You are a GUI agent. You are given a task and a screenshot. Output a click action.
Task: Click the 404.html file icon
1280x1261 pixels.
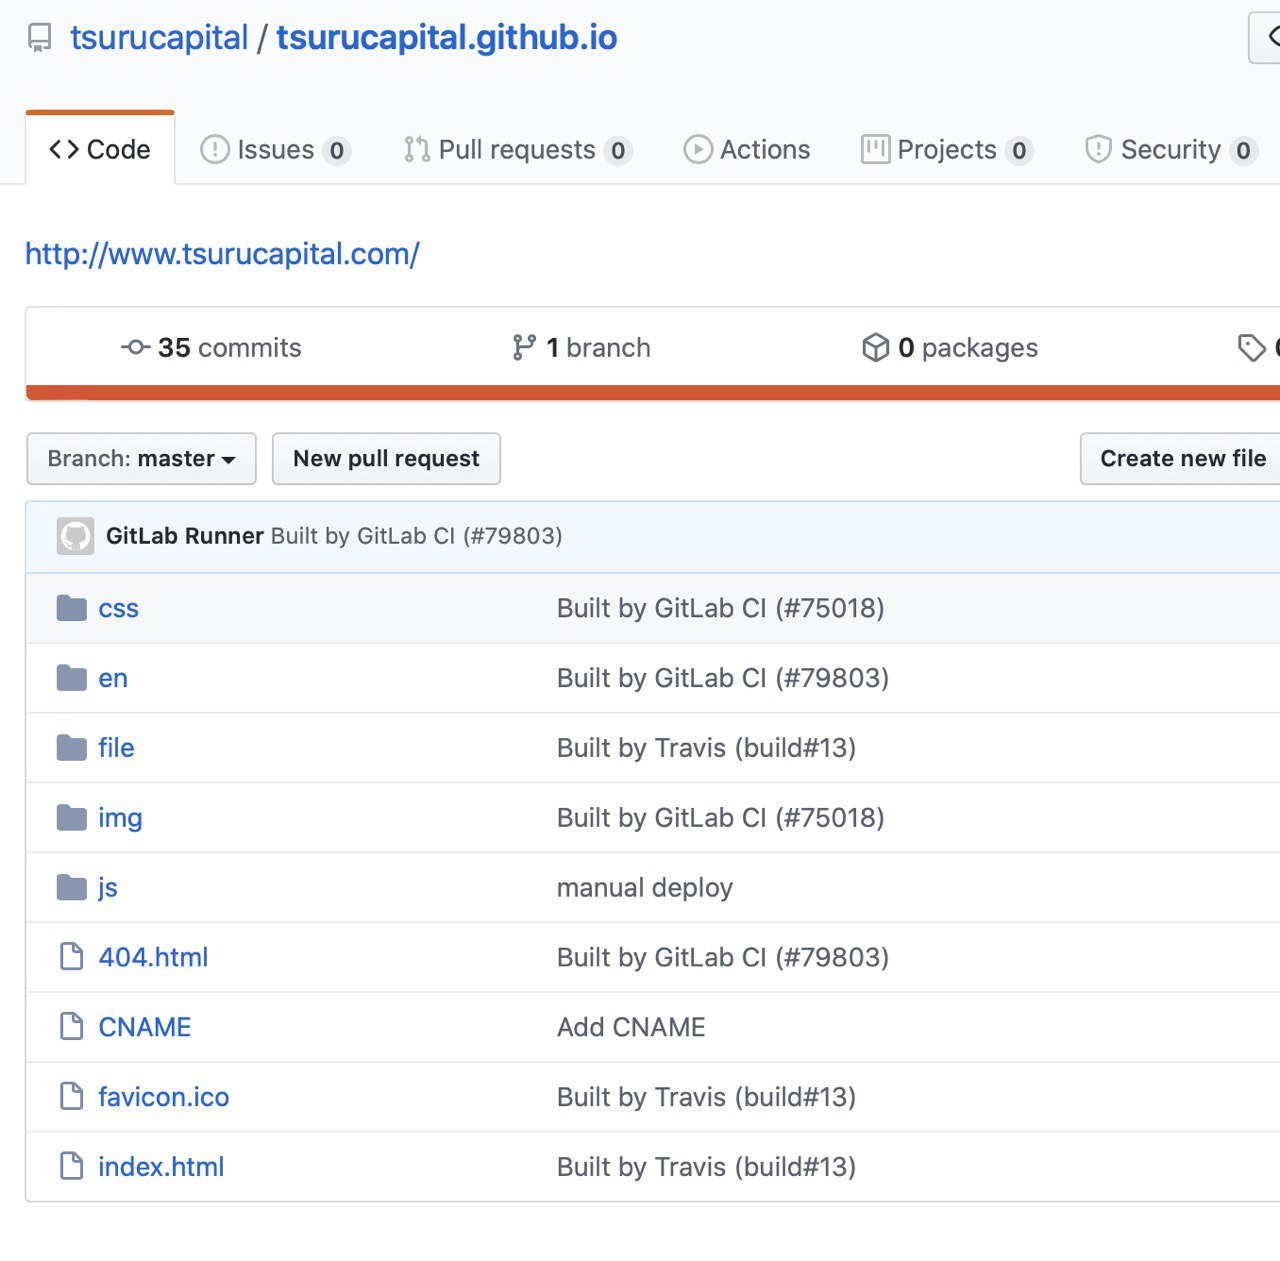[72, 957]
